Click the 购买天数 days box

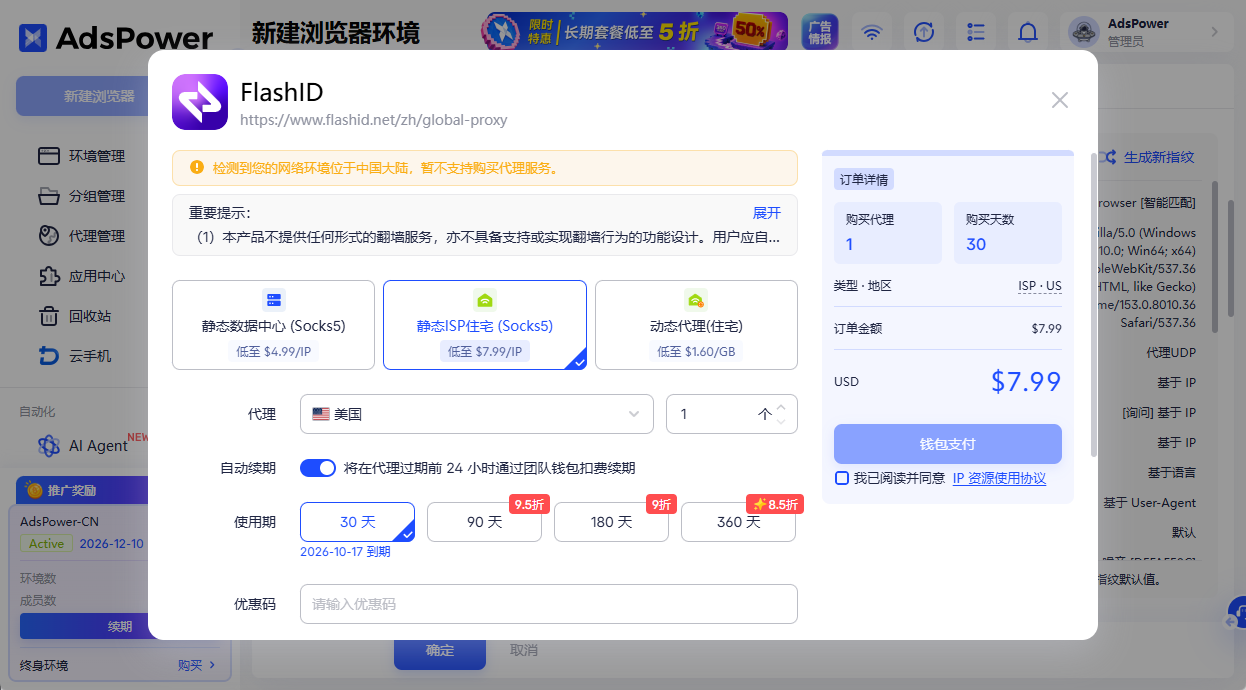(x=1008, y=233)
